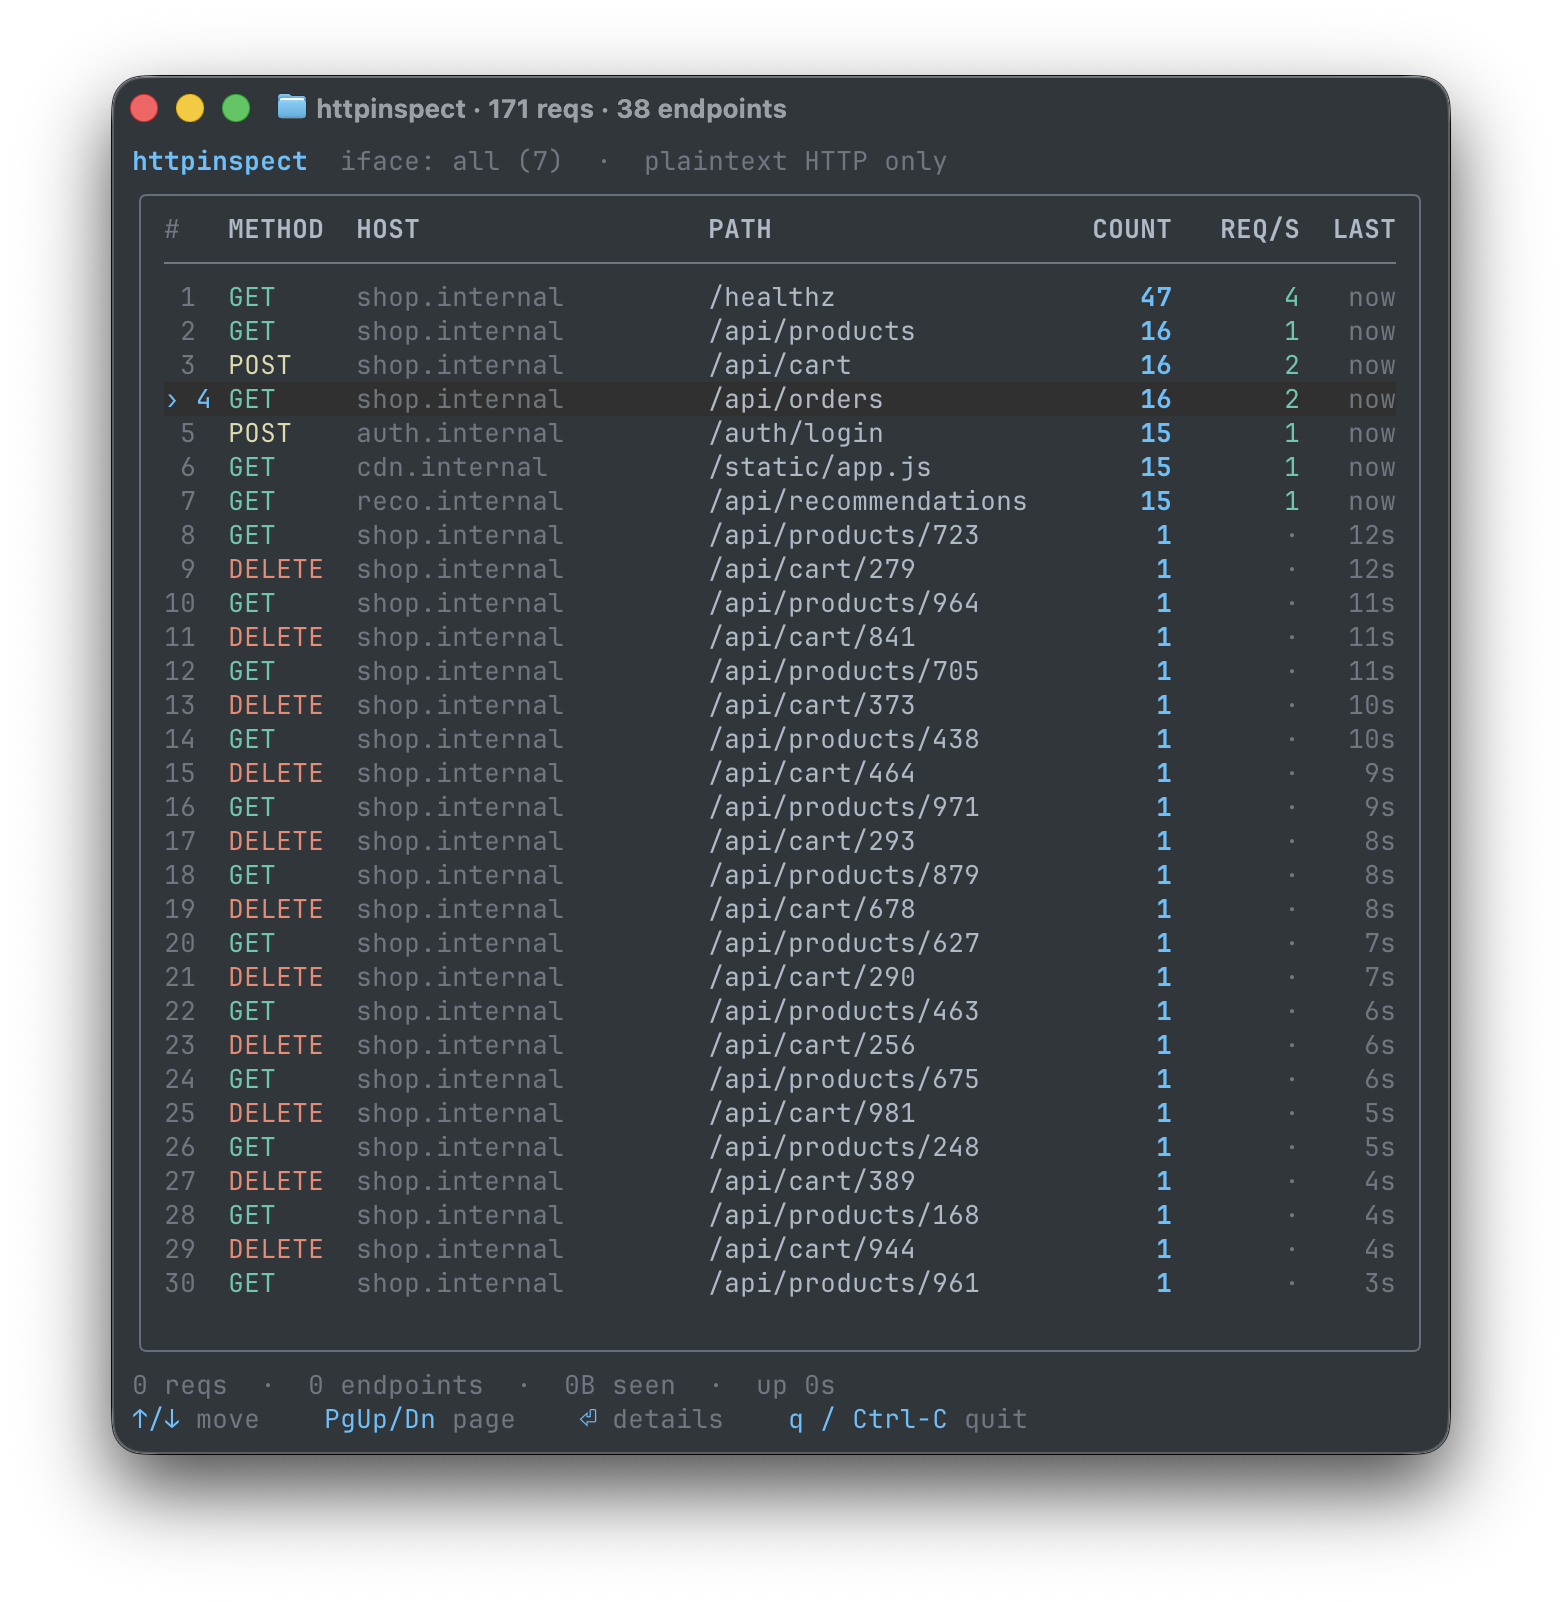This screenshot has height=1602, width=1562.
Task: Click the folder icon in the title bar
Action: click(x=291, y=107)
